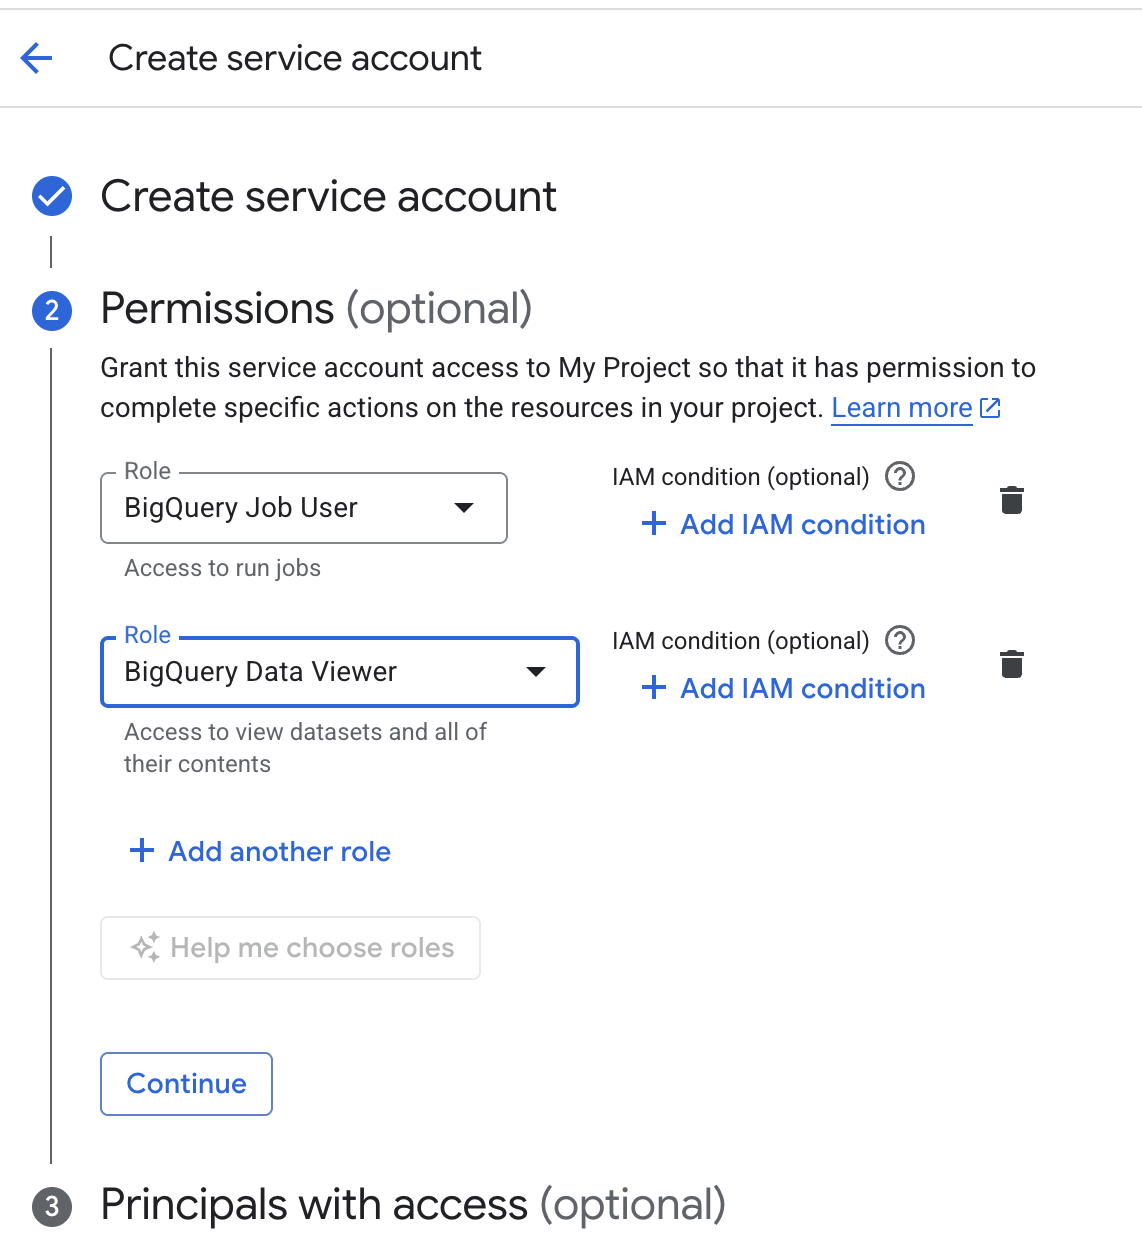Click the plus icon next to Add another role
The height and width of the screenshot is (1246, 1142).
coord(141,851)
